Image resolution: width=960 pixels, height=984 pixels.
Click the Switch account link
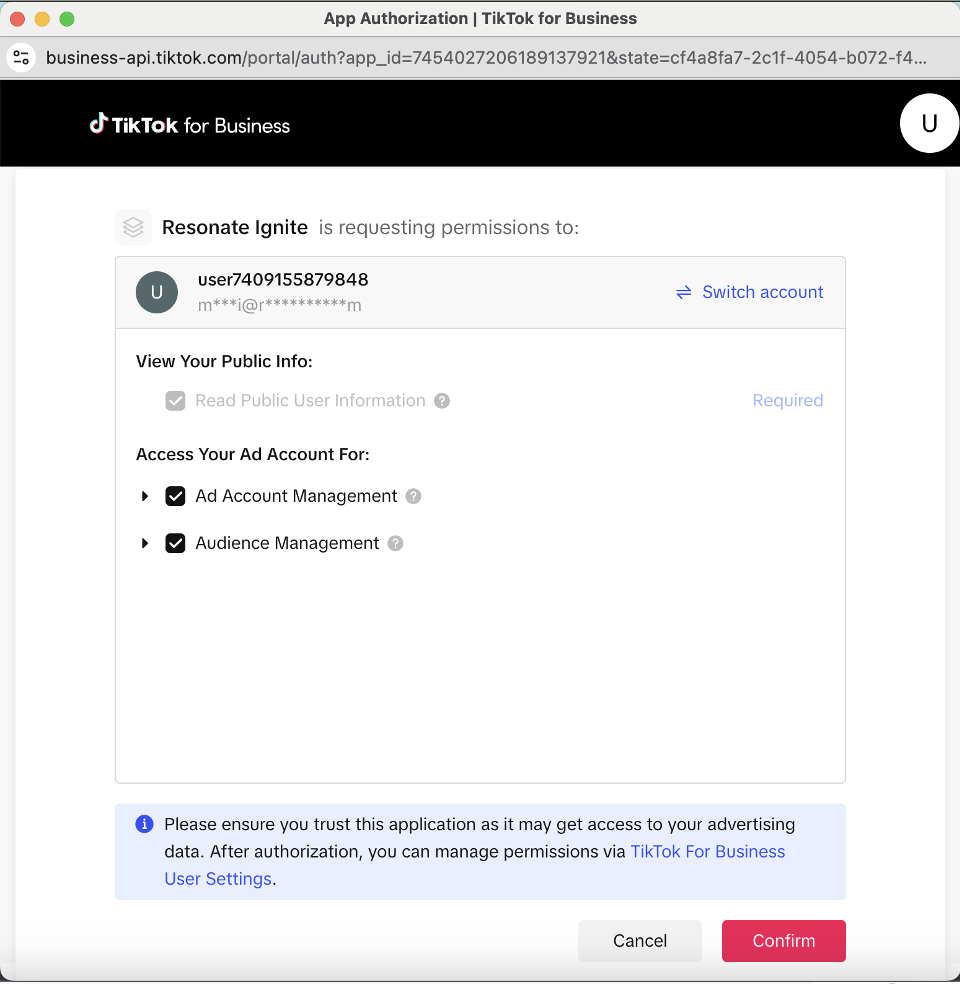point(762,292)
